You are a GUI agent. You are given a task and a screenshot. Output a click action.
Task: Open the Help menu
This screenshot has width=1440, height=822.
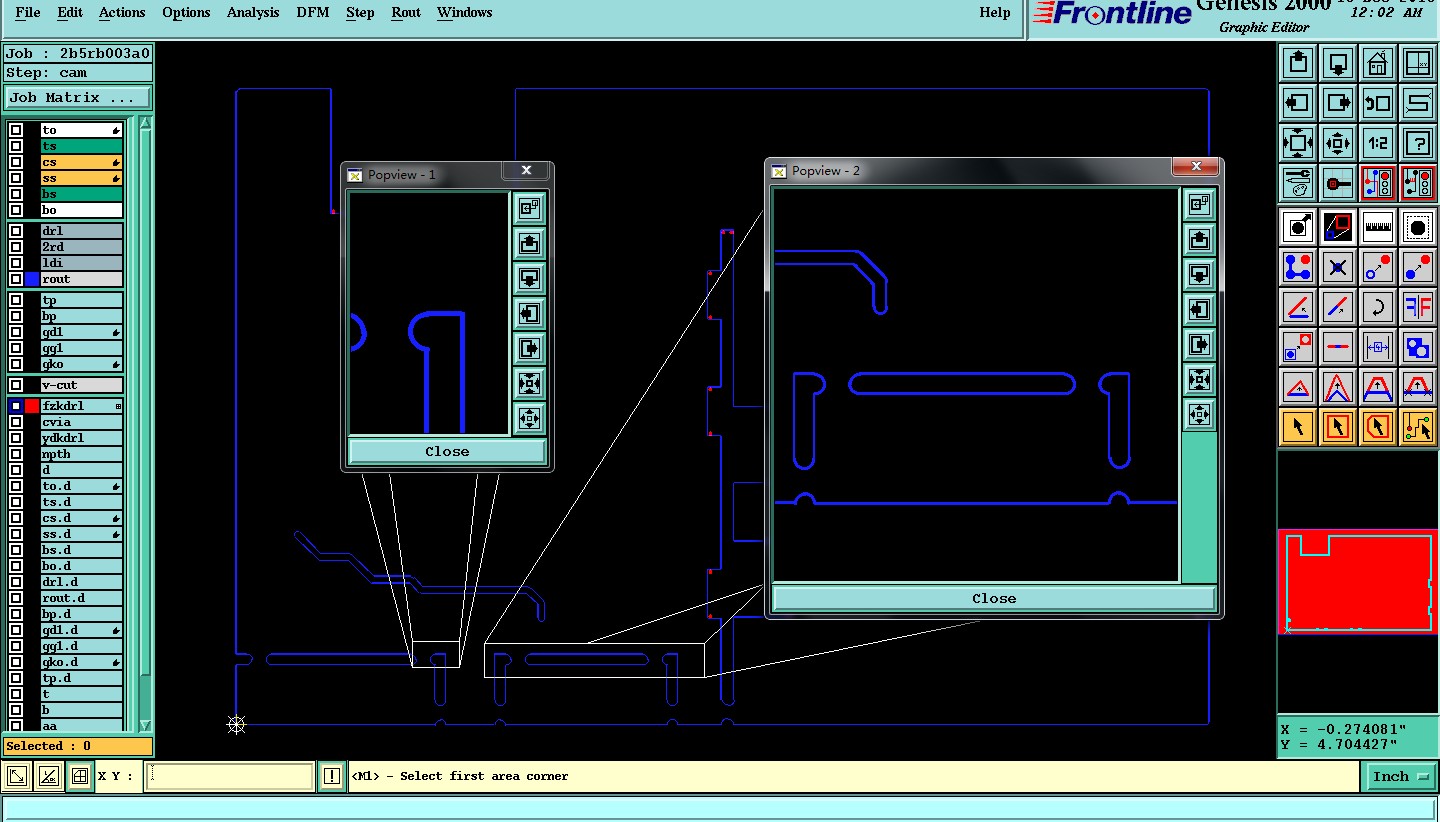(x=995, y=12)
